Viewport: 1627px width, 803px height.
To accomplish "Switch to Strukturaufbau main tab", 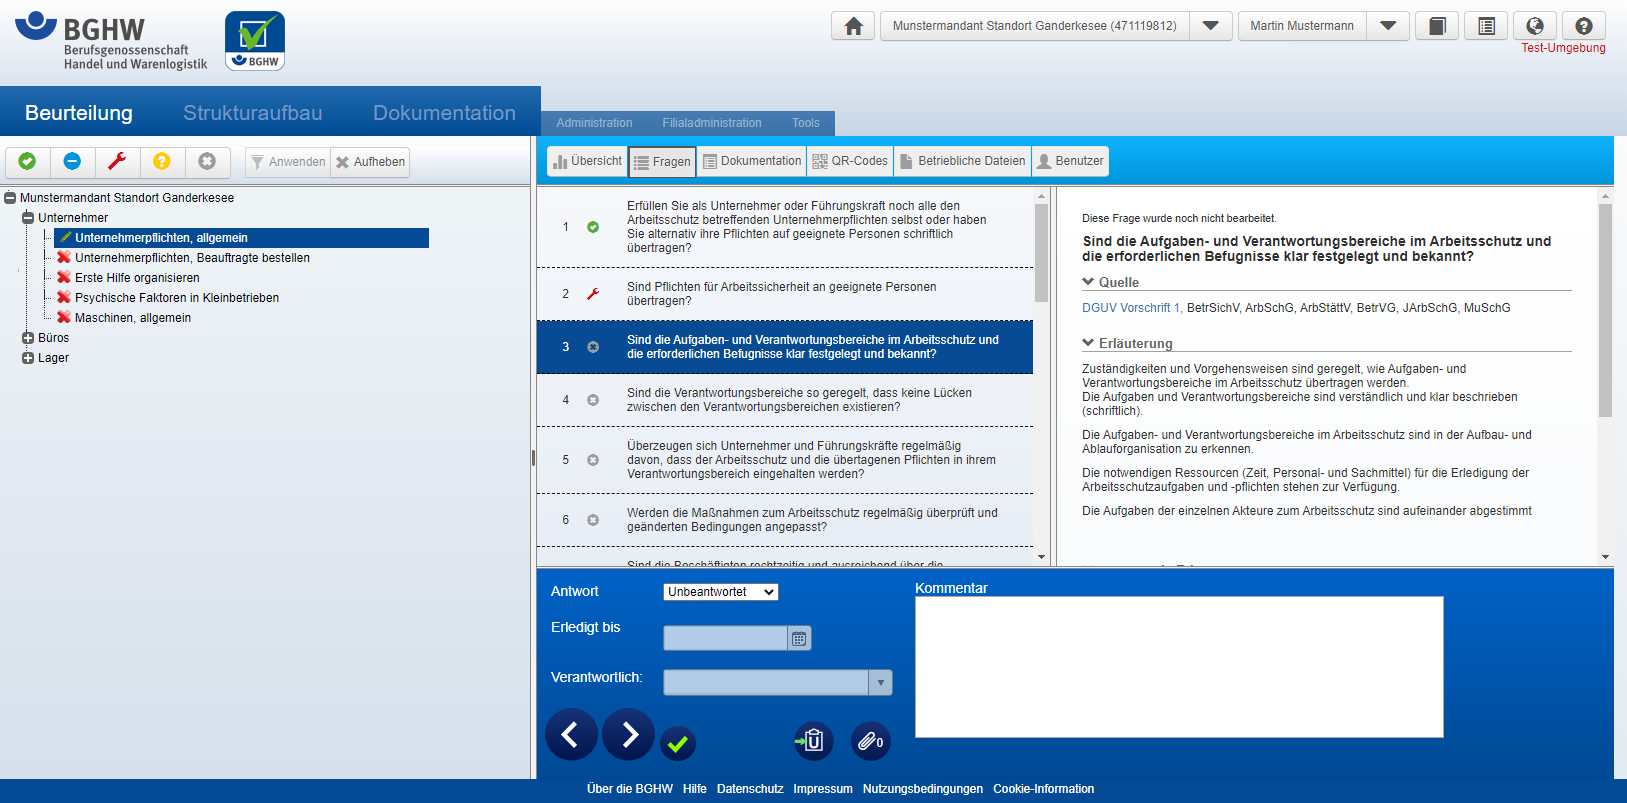I will coord(253,113).
